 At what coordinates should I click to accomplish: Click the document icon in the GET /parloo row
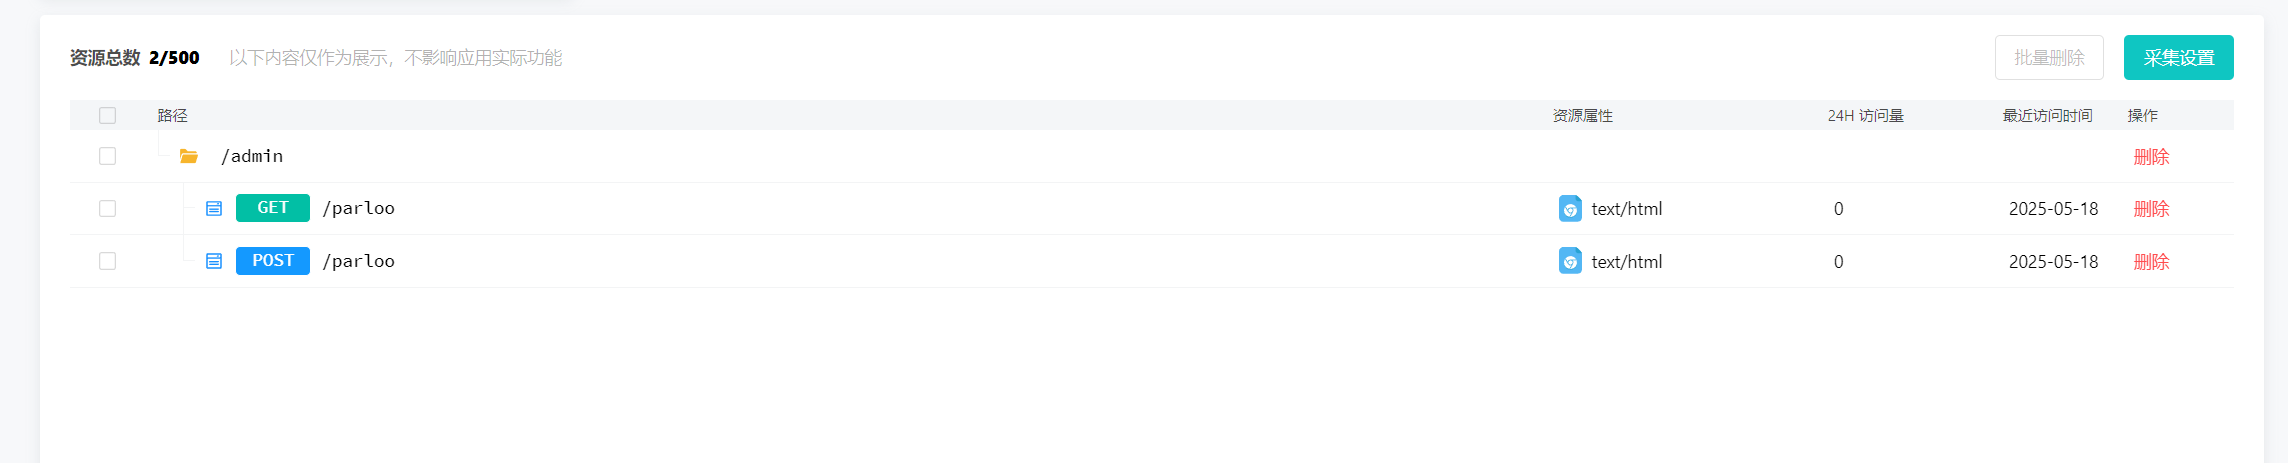coord(214,209)
